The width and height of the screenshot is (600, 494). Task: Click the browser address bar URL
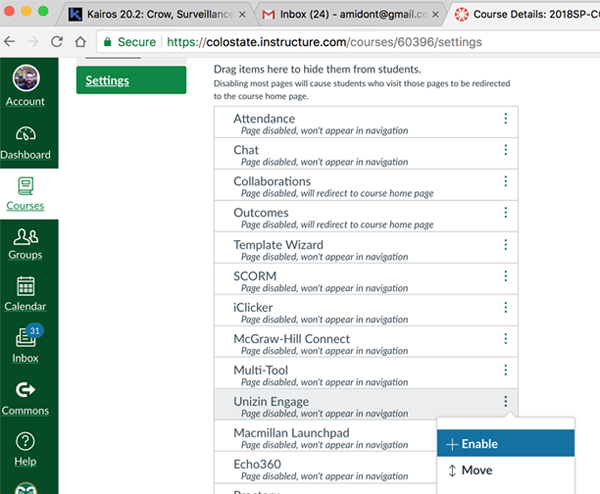pyautogui.click(x=324, y=42)
